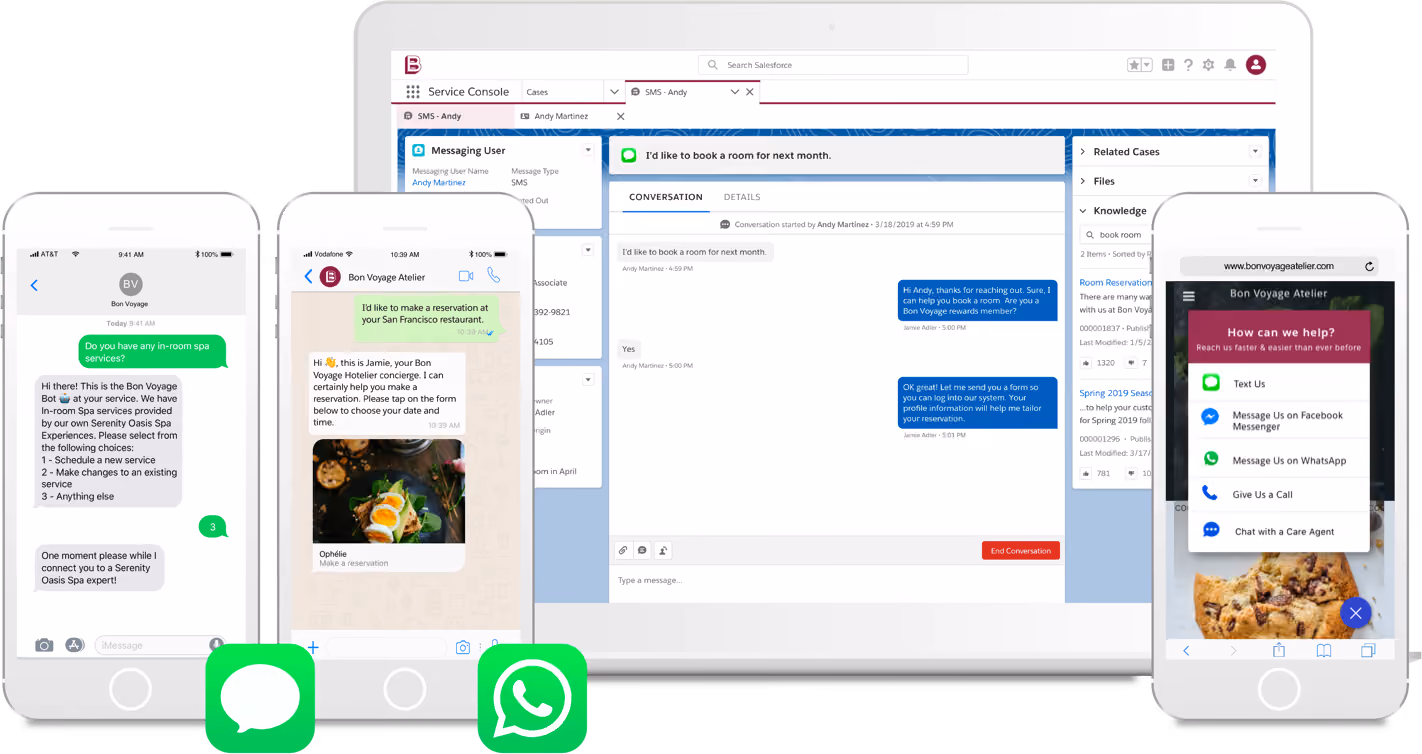The width and height of the screenshot is (1422, 754).
Task: Open Related Cases dropdown arrow menu
Action: tap(1255, 152)
